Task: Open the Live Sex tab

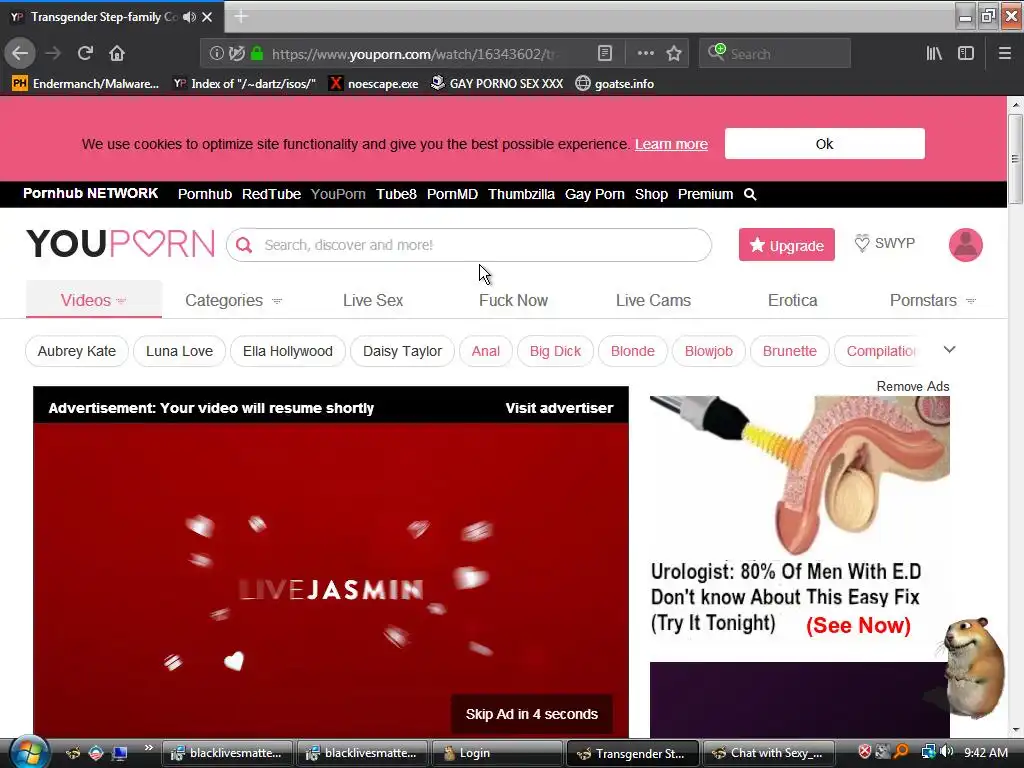Action: pos(373,300)
